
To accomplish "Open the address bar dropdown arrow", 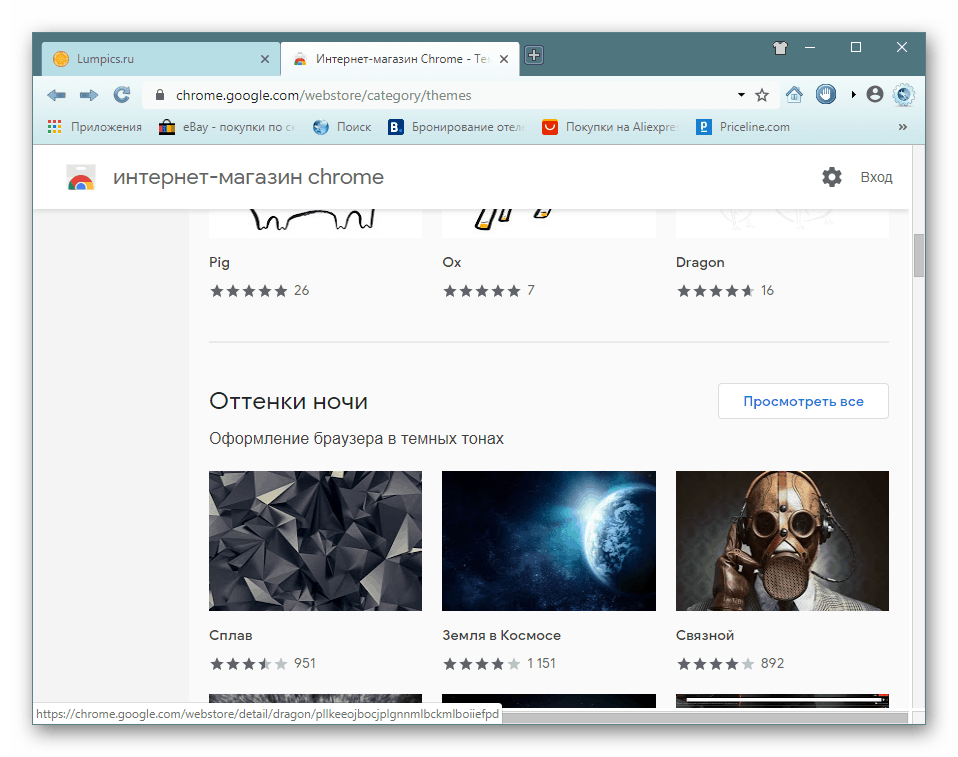I will click(741, 95).
